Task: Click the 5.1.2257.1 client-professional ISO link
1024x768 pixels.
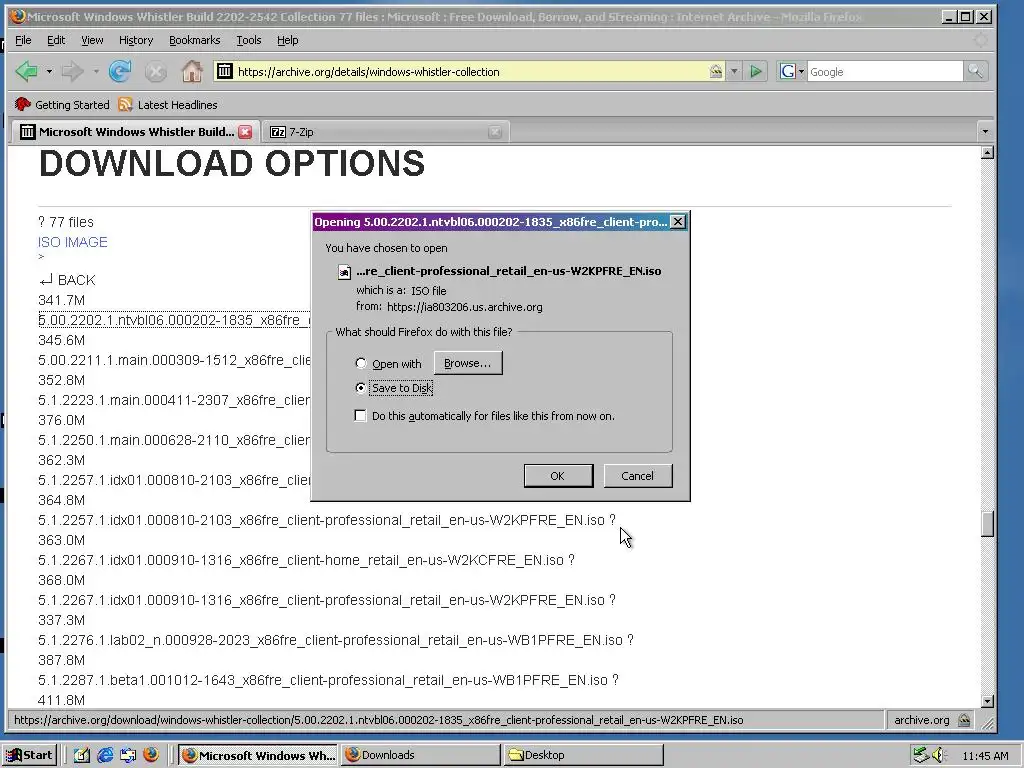Action: [x=321, y=520]
